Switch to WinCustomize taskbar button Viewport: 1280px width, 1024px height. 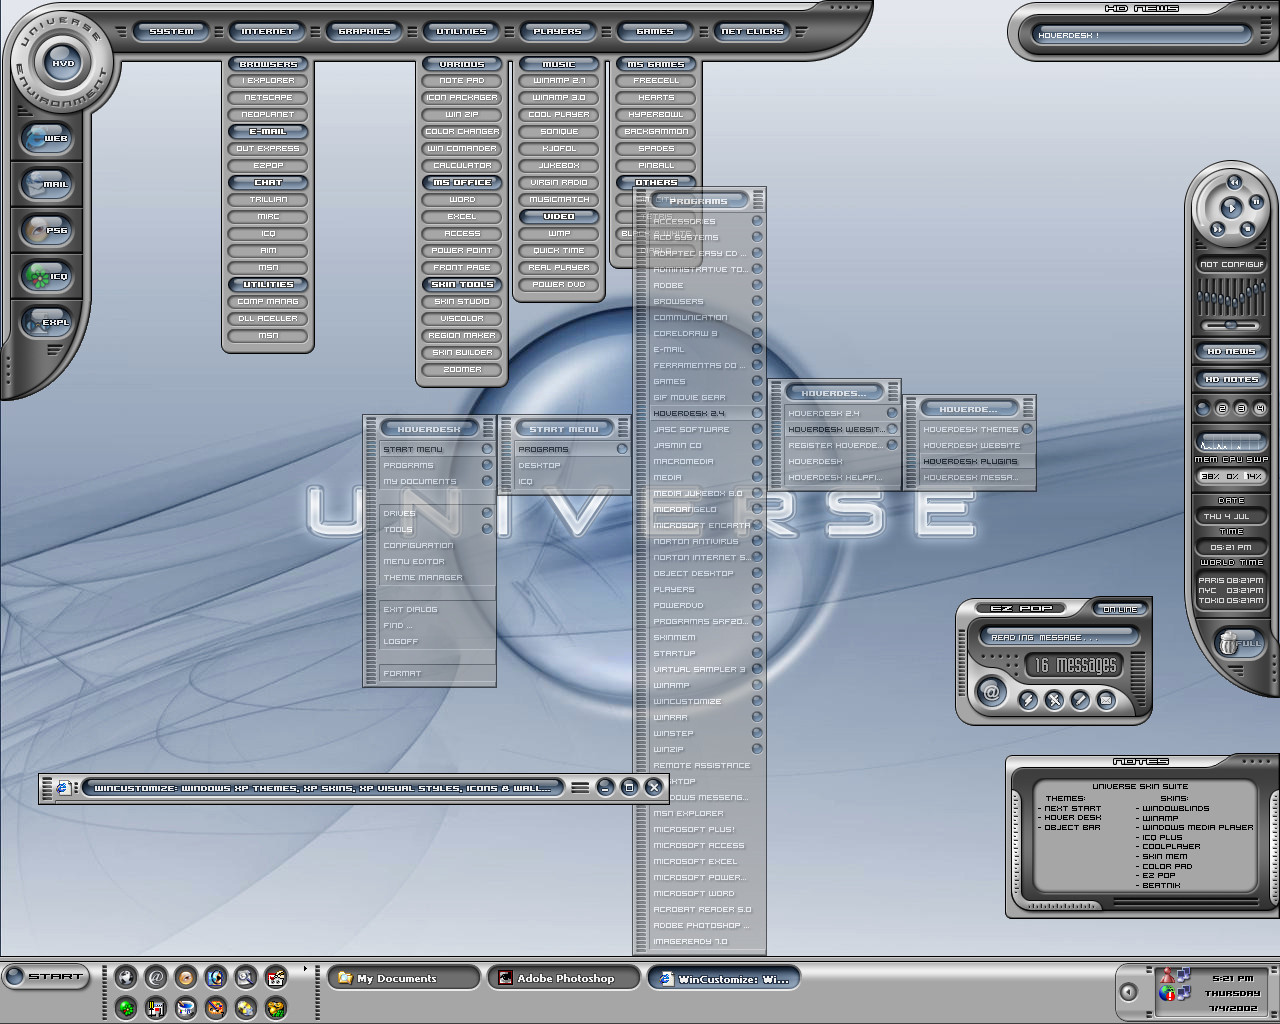click(x=724, y=978)
